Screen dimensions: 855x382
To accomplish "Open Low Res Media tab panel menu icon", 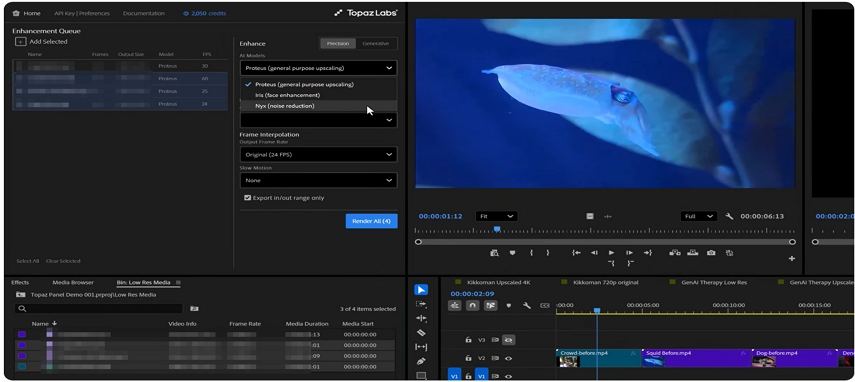I will (x=178, y=282).
